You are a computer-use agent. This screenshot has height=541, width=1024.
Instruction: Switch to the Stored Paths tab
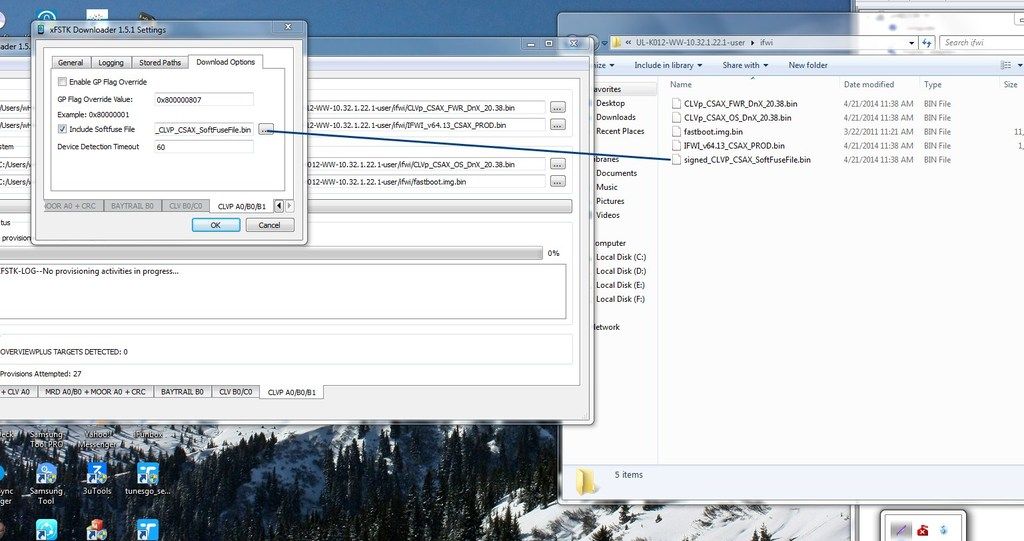(160, 63)
